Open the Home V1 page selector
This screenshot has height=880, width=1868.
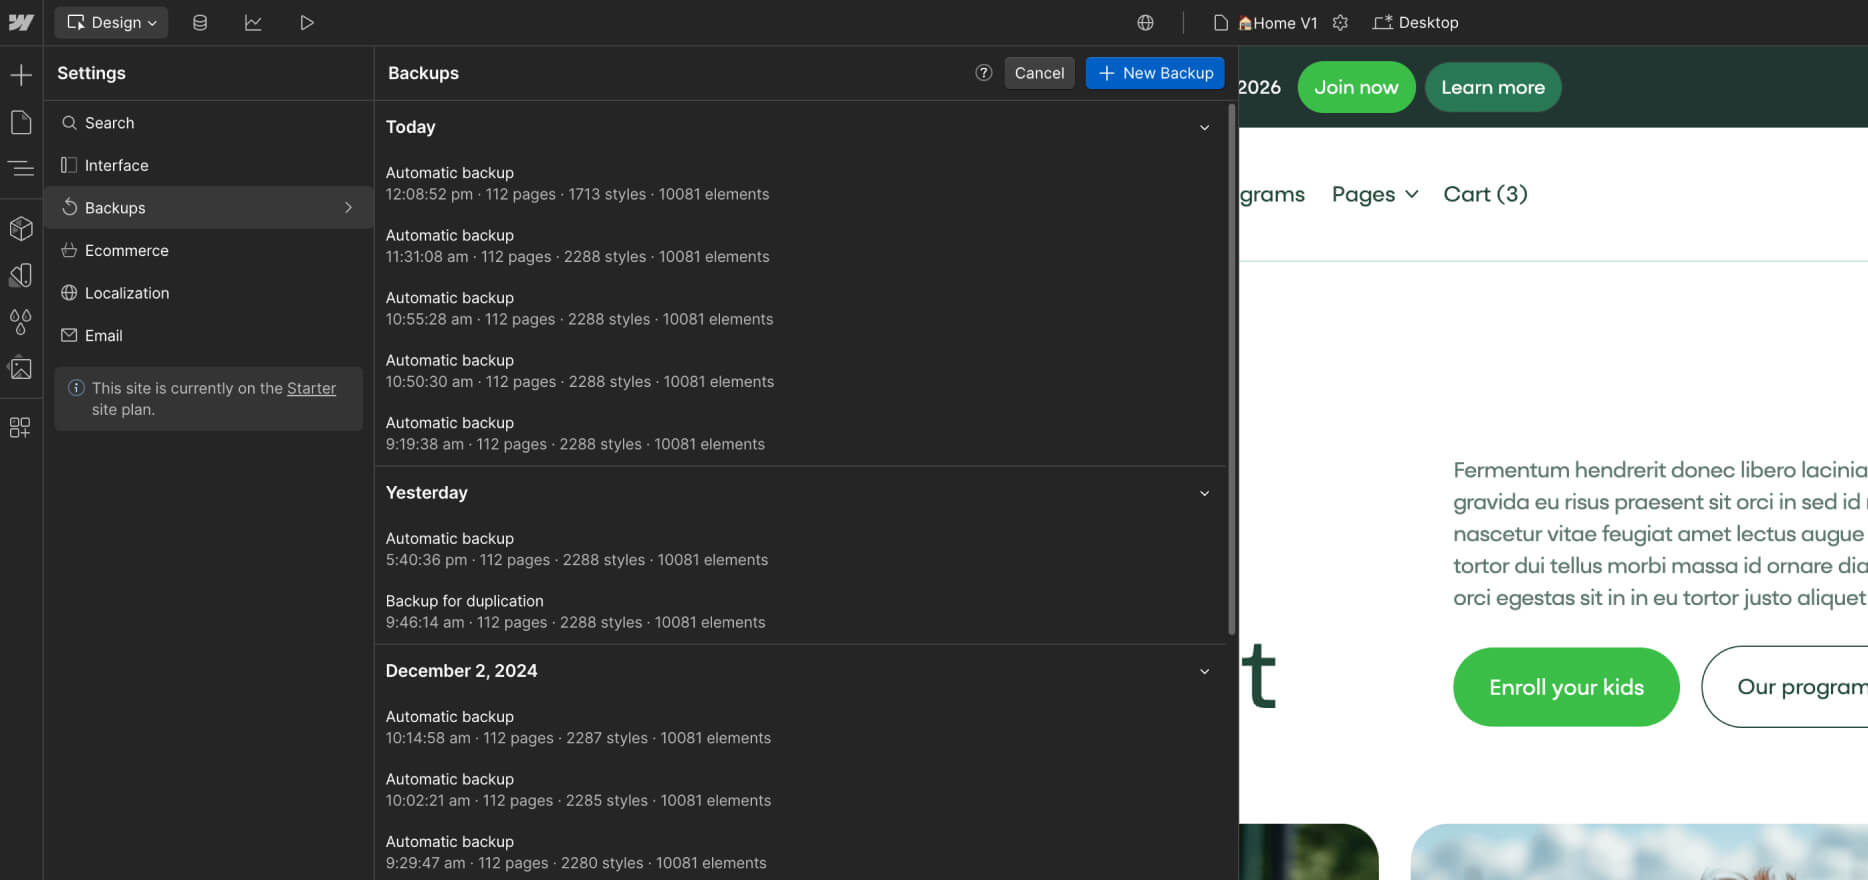click(x=1266, y=22)
